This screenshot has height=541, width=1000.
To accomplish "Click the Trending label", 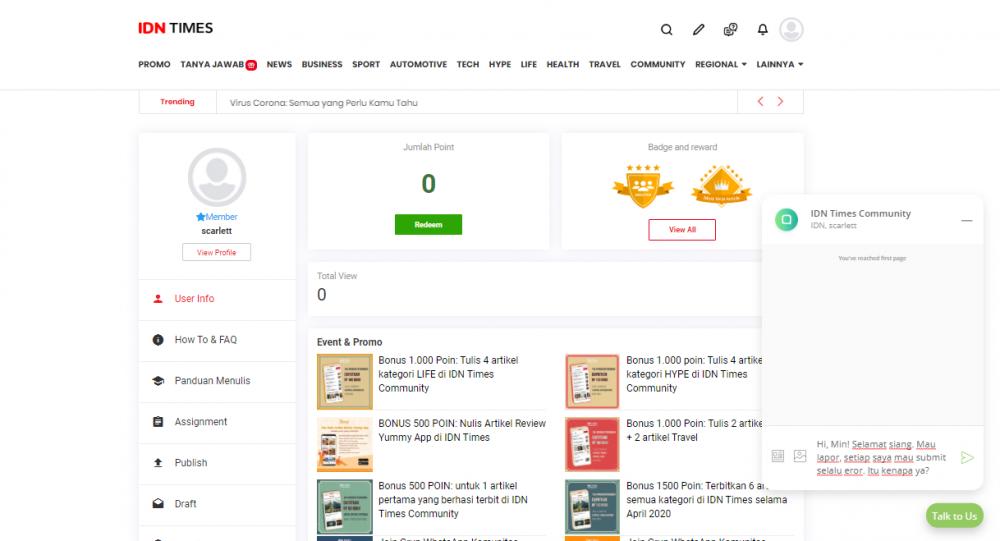I will [x=177, y=101].
